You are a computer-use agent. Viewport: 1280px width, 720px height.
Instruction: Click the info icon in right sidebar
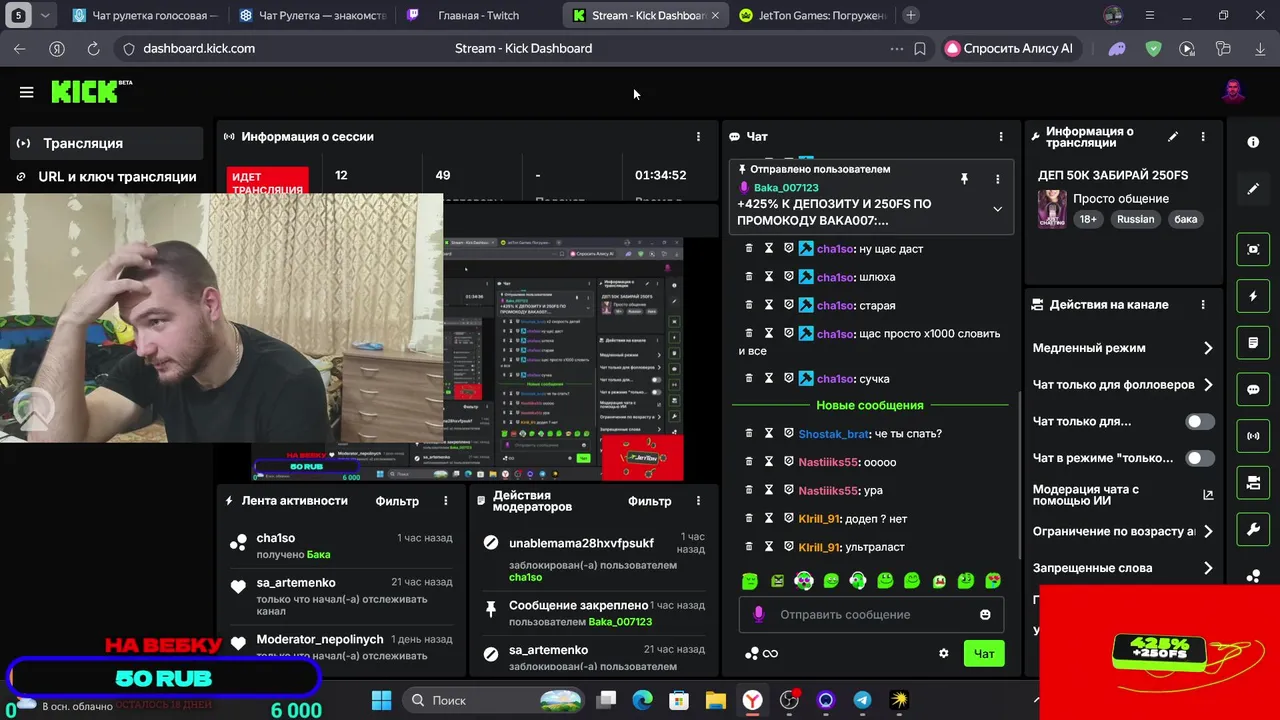click(x=1253, y=142)
